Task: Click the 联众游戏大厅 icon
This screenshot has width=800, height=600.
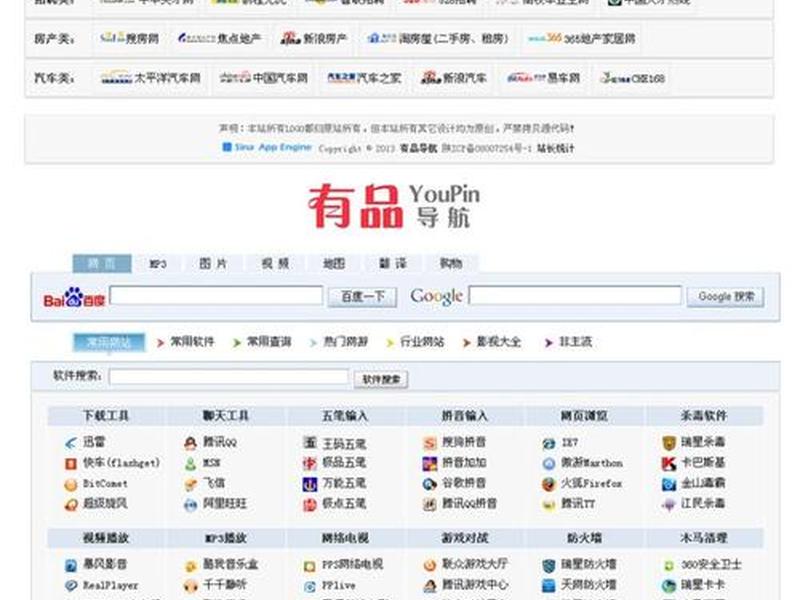Action: click(x=430, y=565)
